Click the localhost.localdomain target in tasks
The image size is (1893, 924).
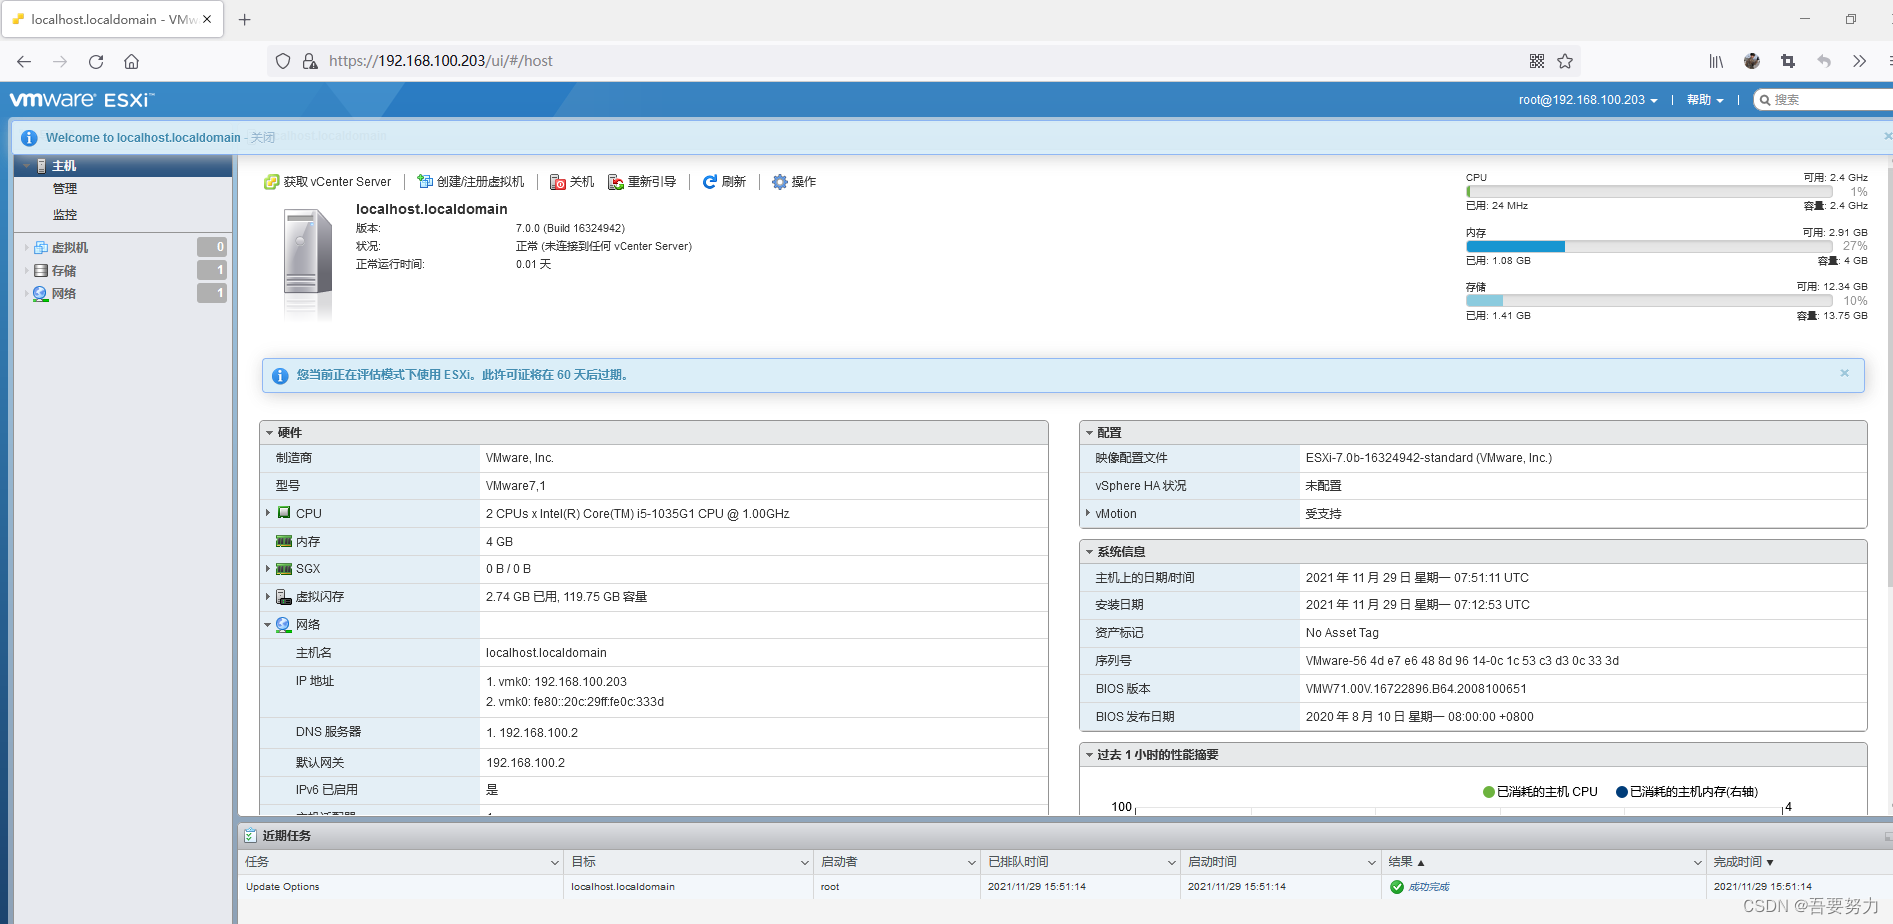click(x=623, y=887)
